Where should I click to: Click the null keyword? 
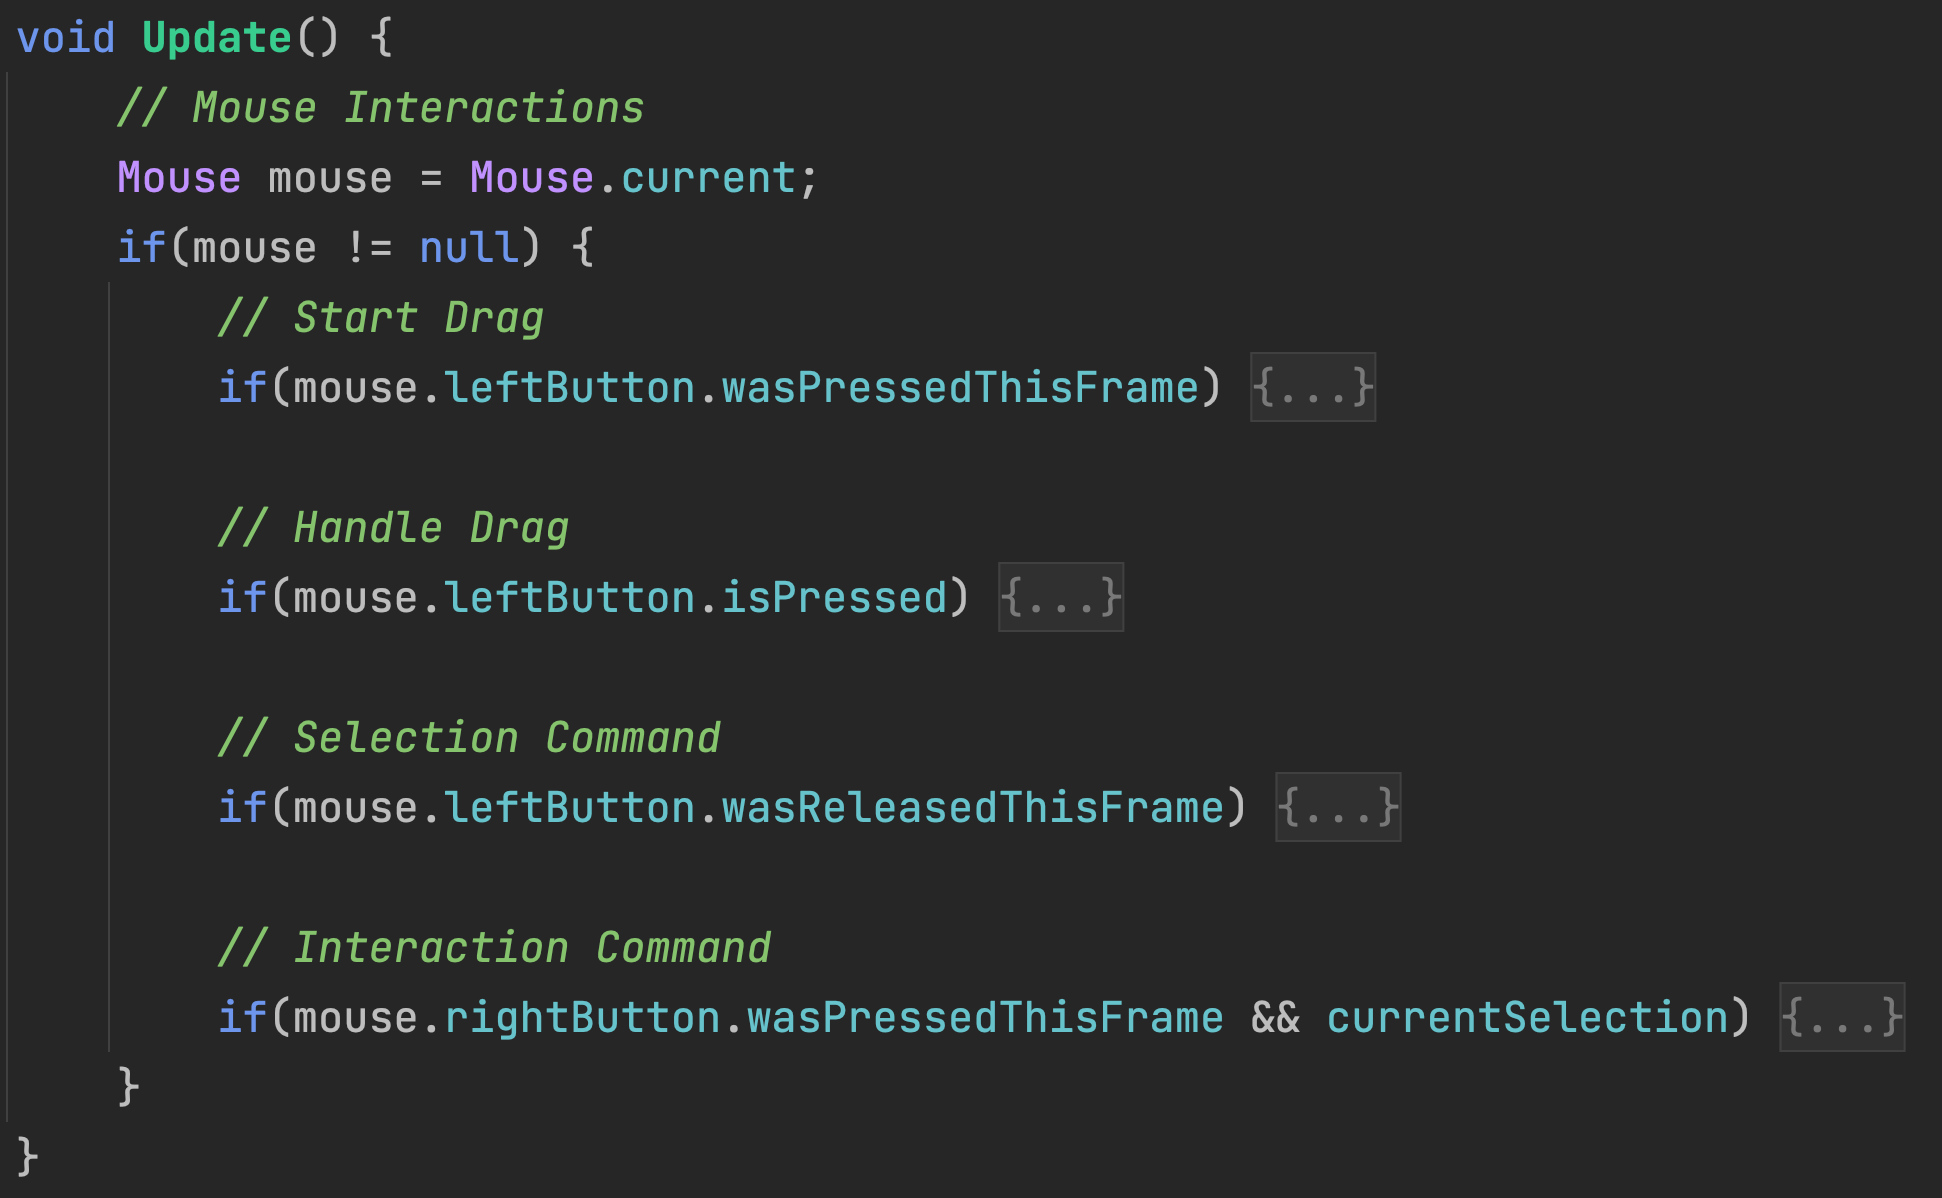click(468, 247)
